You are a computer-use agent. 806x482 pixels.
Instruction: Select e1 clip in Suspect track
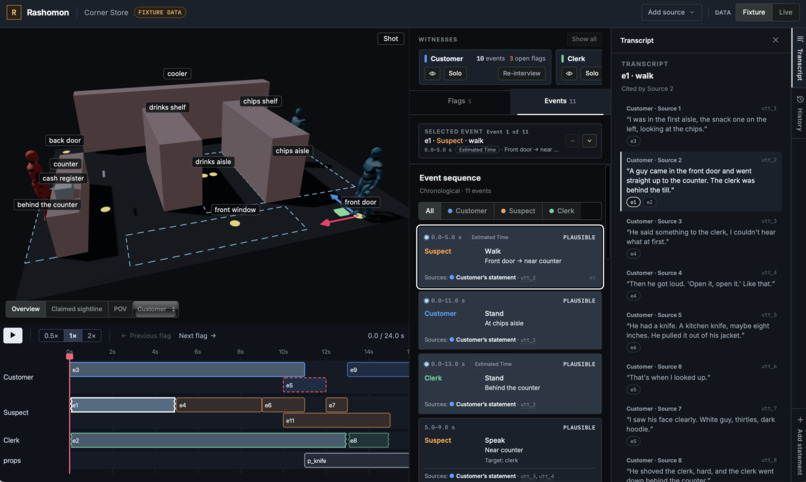pyautogui.click(x=123, y=405)
